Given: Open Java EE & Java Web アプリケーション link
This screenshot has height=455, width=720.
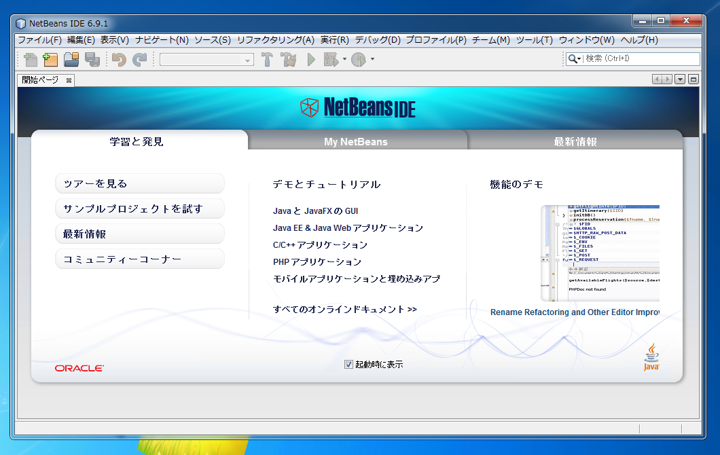Looking at the screenshot, I should point(348,228).
